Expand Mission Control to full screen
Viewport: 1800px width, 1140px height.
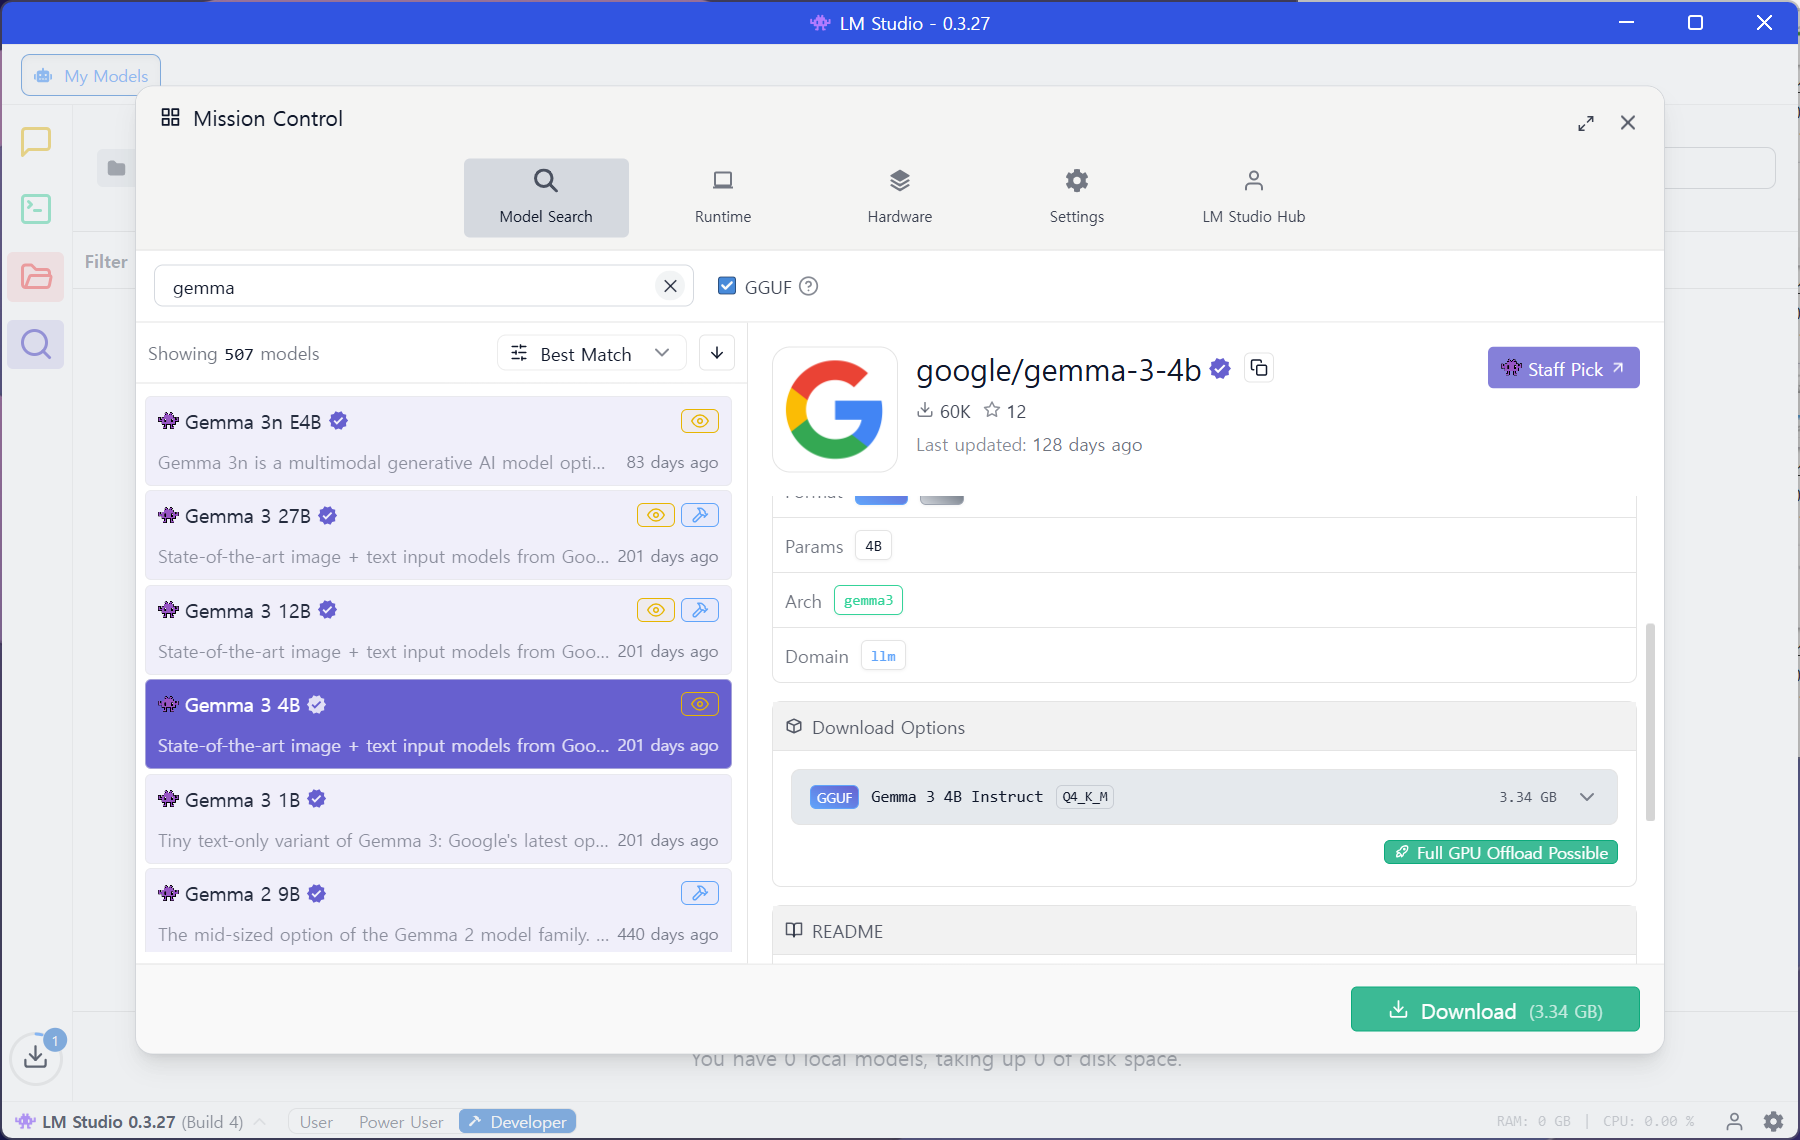pyautogui.click(x=1586, y=123)
